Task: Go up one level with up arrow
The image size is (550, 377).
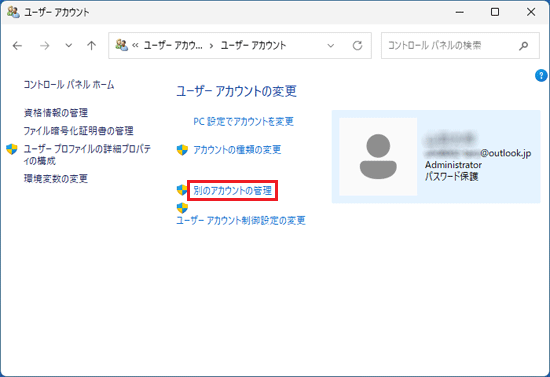Action: 92,46
